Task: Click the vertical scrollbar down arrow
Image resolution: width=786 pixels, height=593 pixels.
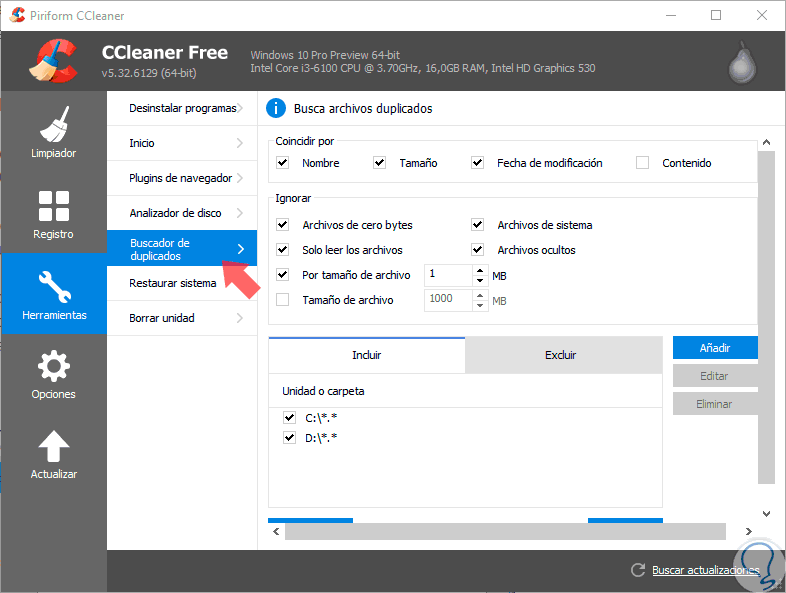Action: pos(766,513)
